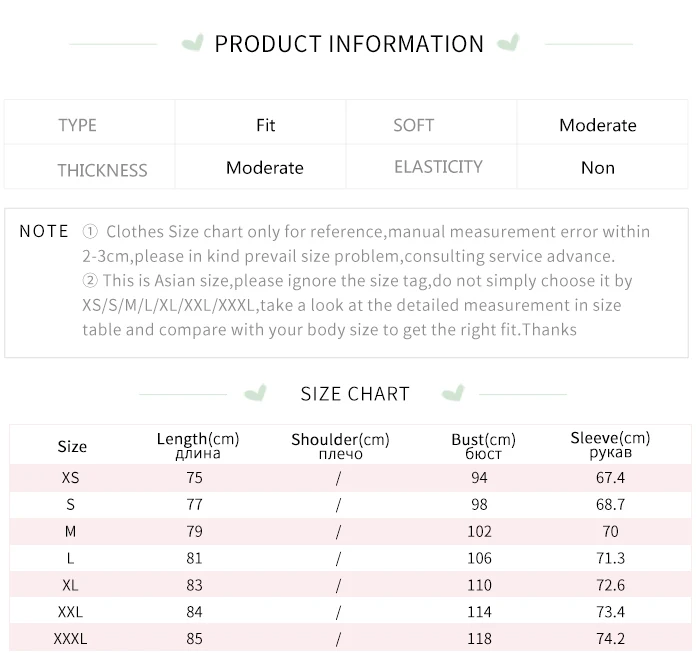
Task: Click the Sleeve(cm) column header
Action: tap(610, 445)
